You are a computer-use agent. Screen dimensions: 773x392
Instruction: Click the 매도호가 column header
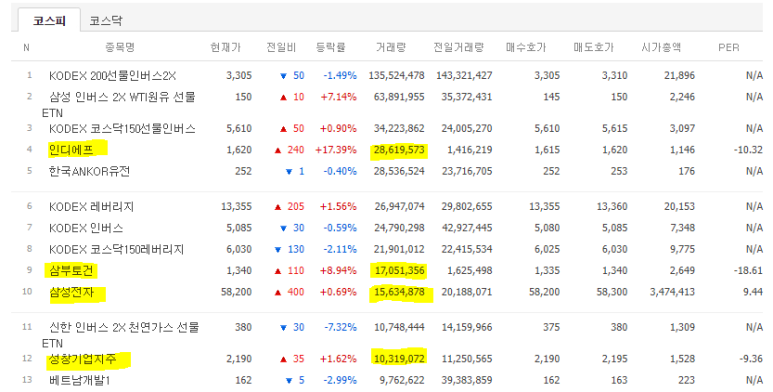pyautogui.click(x=594, y=47)
